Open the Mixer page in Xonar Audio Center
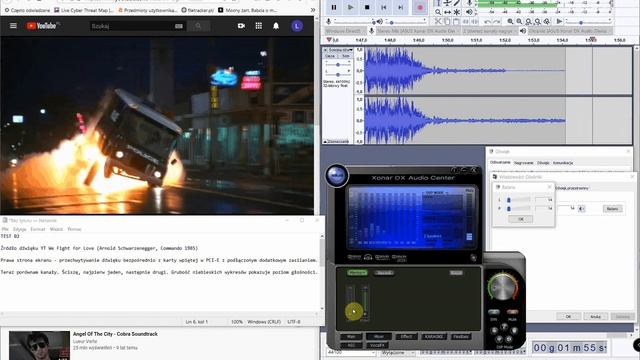Screen dimensions: 640x360 coord(378,336)
